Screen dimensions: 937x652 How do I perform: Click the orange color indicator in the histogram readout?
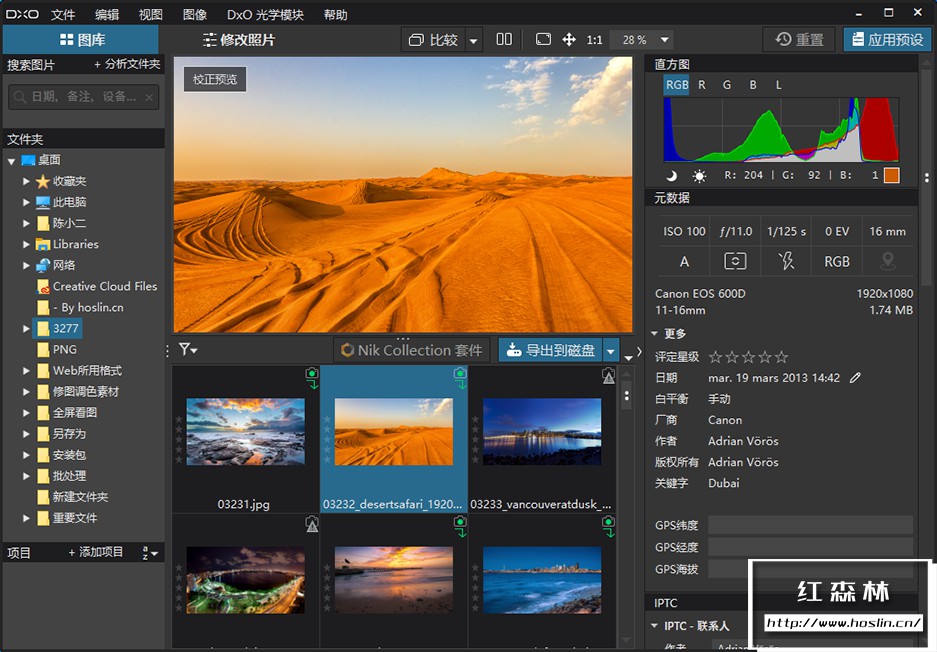[890, 176]
